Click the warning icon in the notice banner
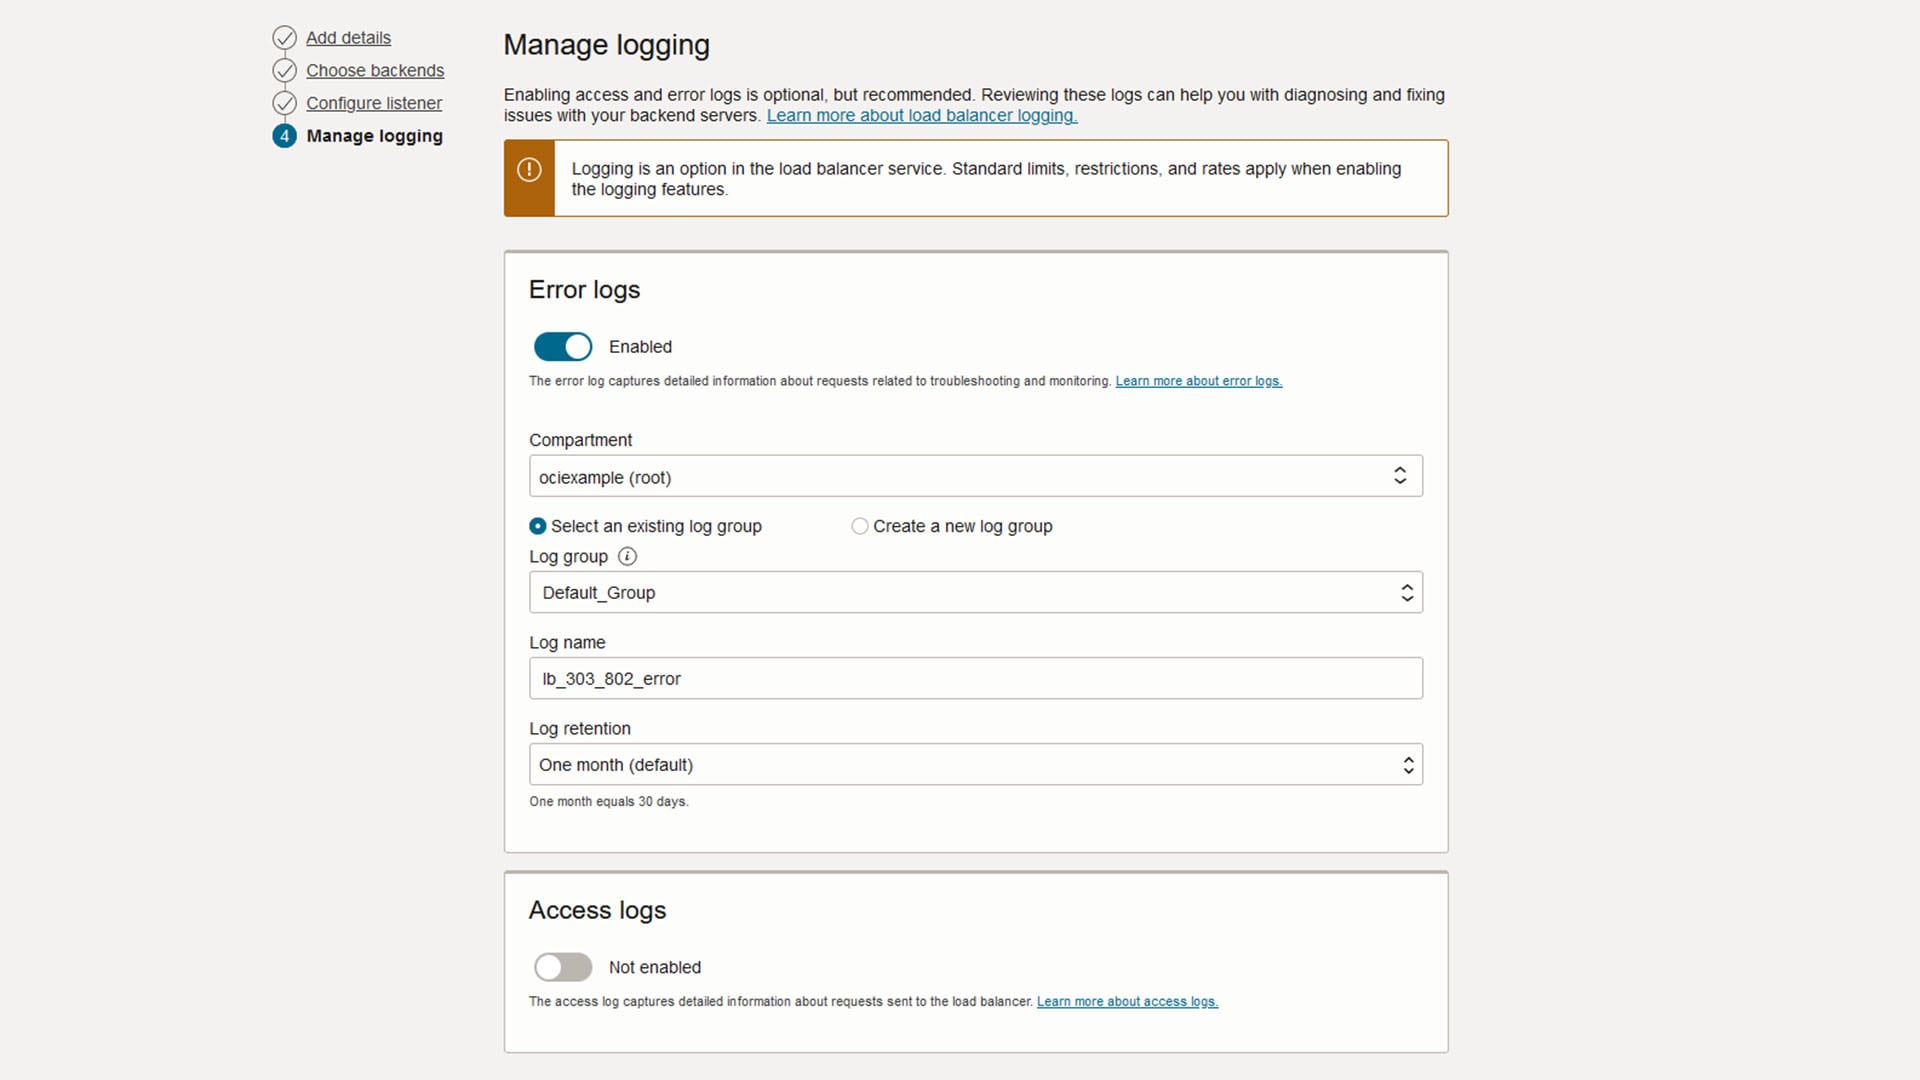The height and width of the screenshot is (1080, 1920). point(530,170)
